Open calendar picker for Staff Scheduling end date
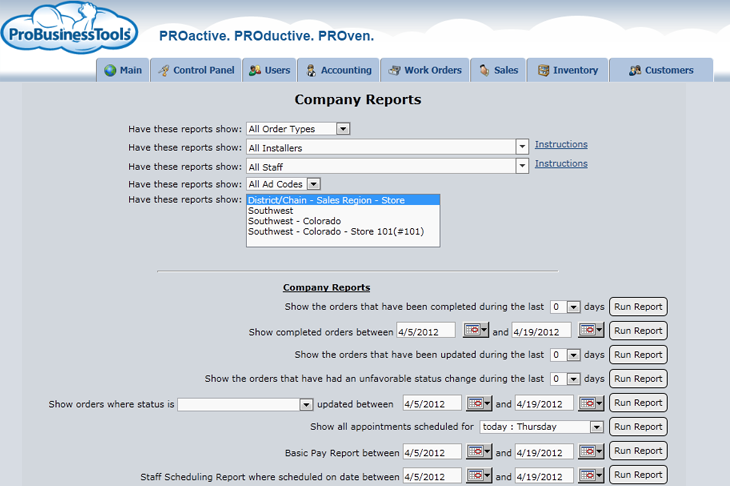730x486 pixels. pyautogui.click(x=592, y=476)
